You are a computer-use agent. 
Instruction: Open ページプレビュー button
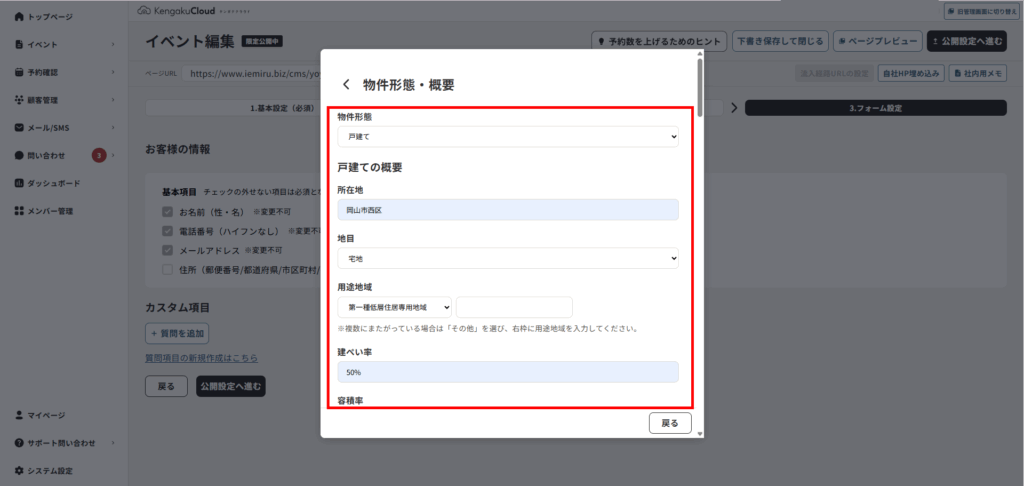(x=878, y=41)
